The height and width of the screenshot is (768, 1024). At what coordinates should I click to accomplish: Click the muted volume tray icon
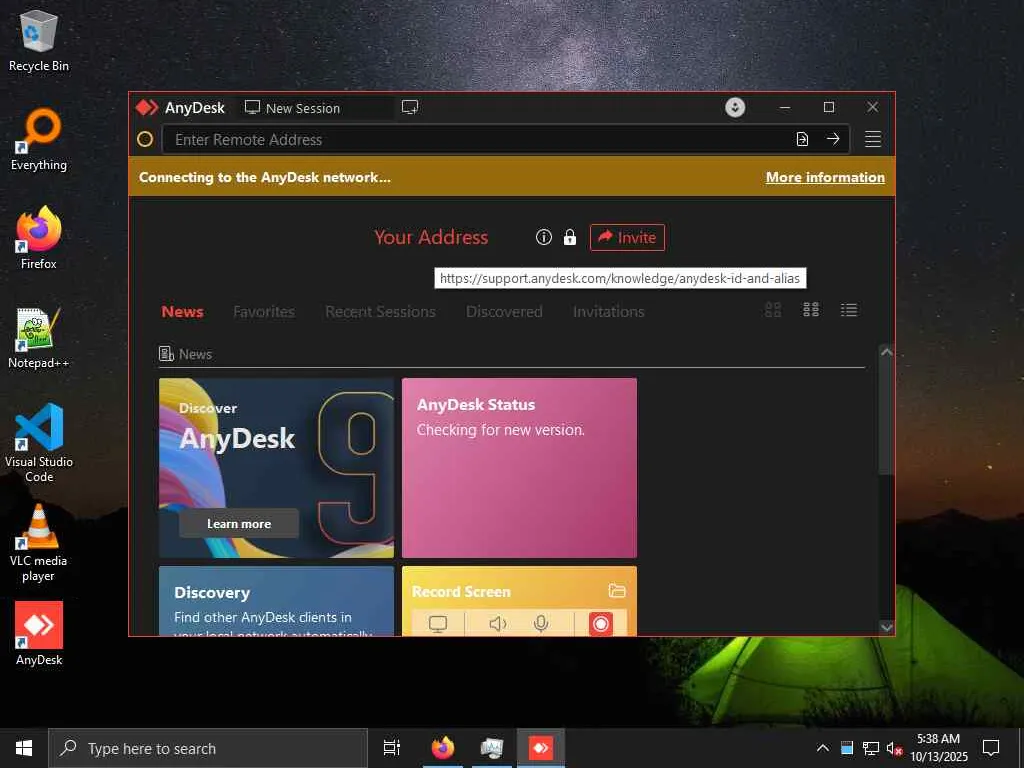tap(894, 748)
